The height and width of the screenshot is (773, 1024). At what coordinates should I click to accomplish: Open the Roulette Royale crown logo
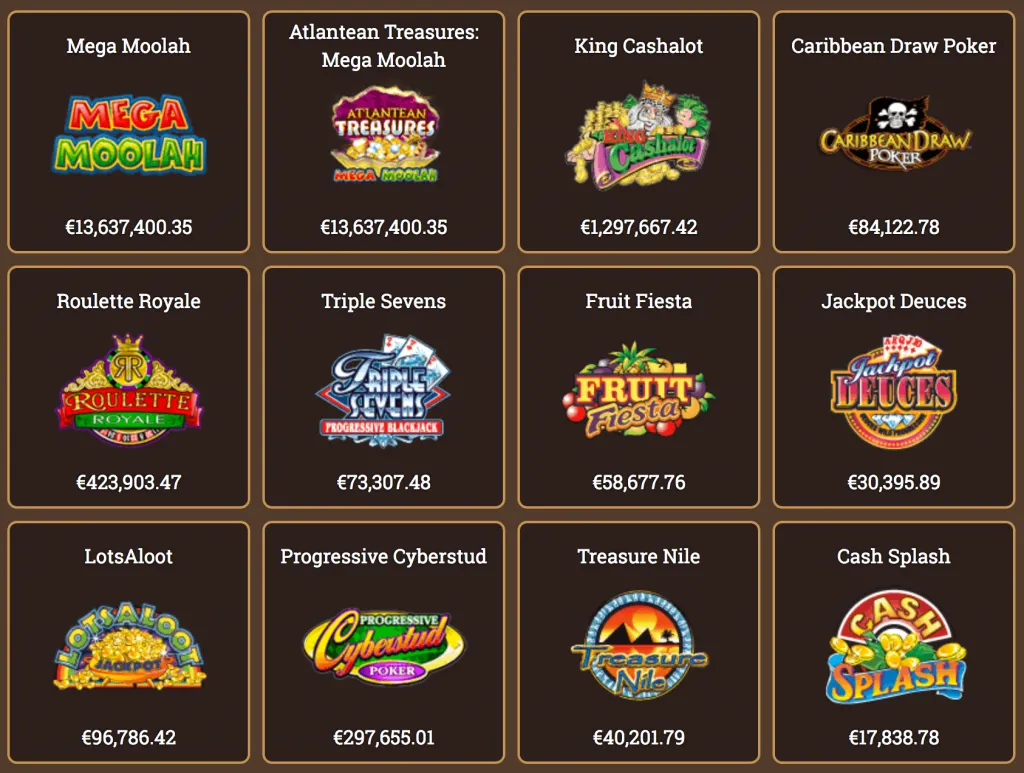(129, 390)
